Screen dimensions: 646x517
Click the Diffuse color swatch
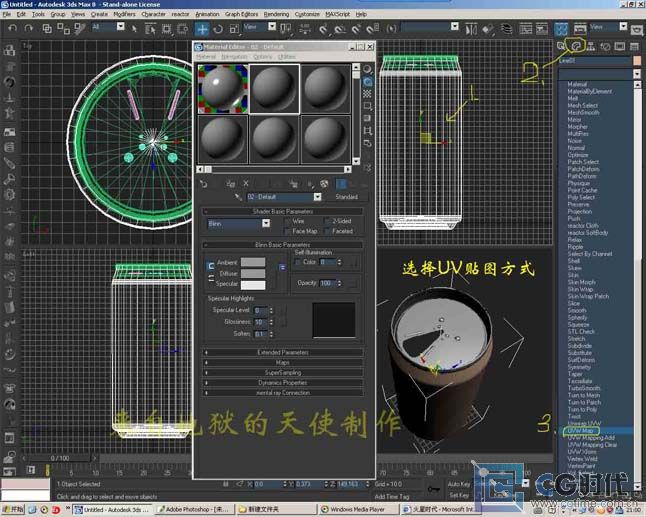[253, 274]
